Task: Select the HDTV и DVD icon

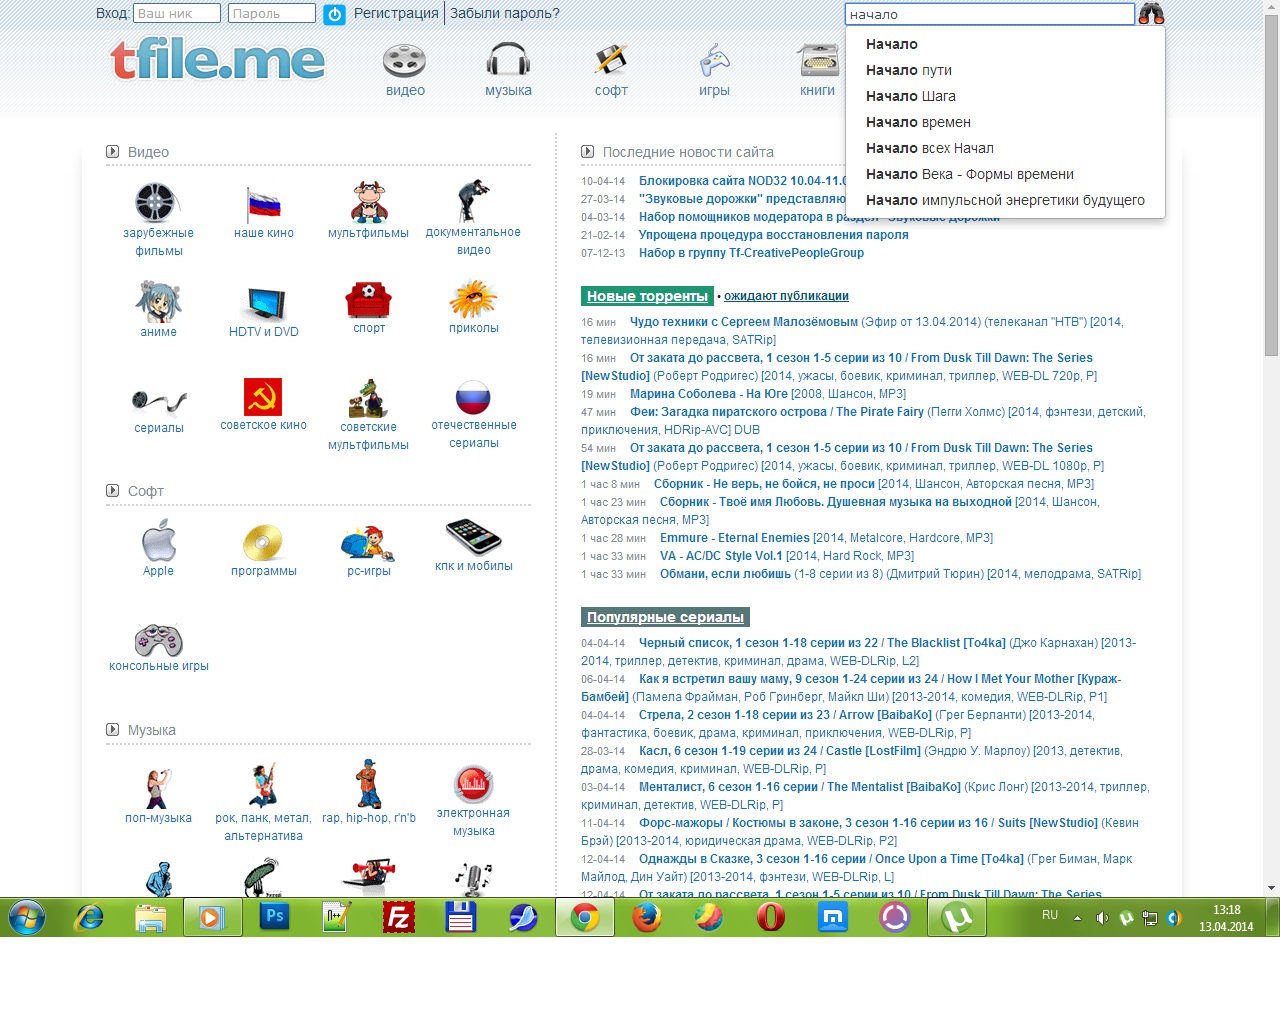Action: tap(264, 302)
